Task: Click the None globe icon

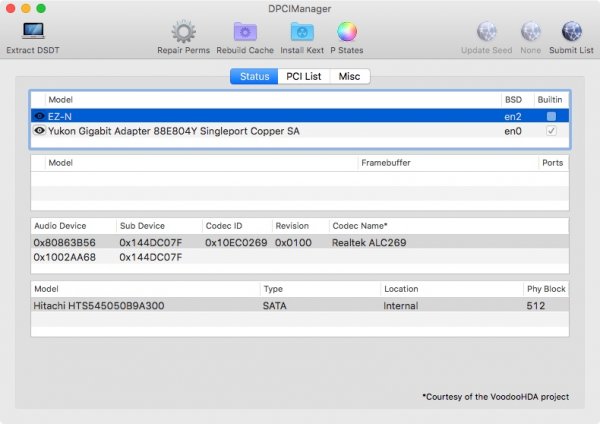Action: [x=530, y=31]
